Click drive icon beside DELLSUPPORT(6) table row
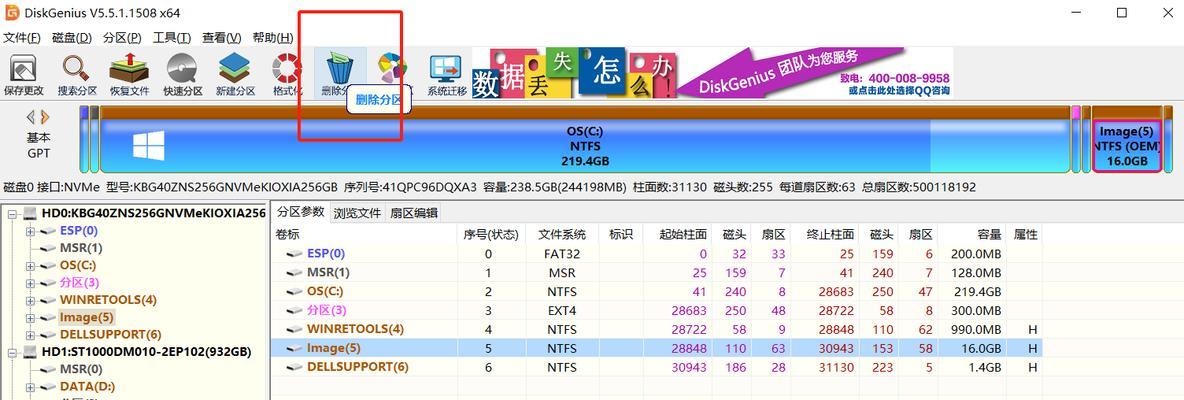The image size is (1184, 400). click(x=295, y=367)
